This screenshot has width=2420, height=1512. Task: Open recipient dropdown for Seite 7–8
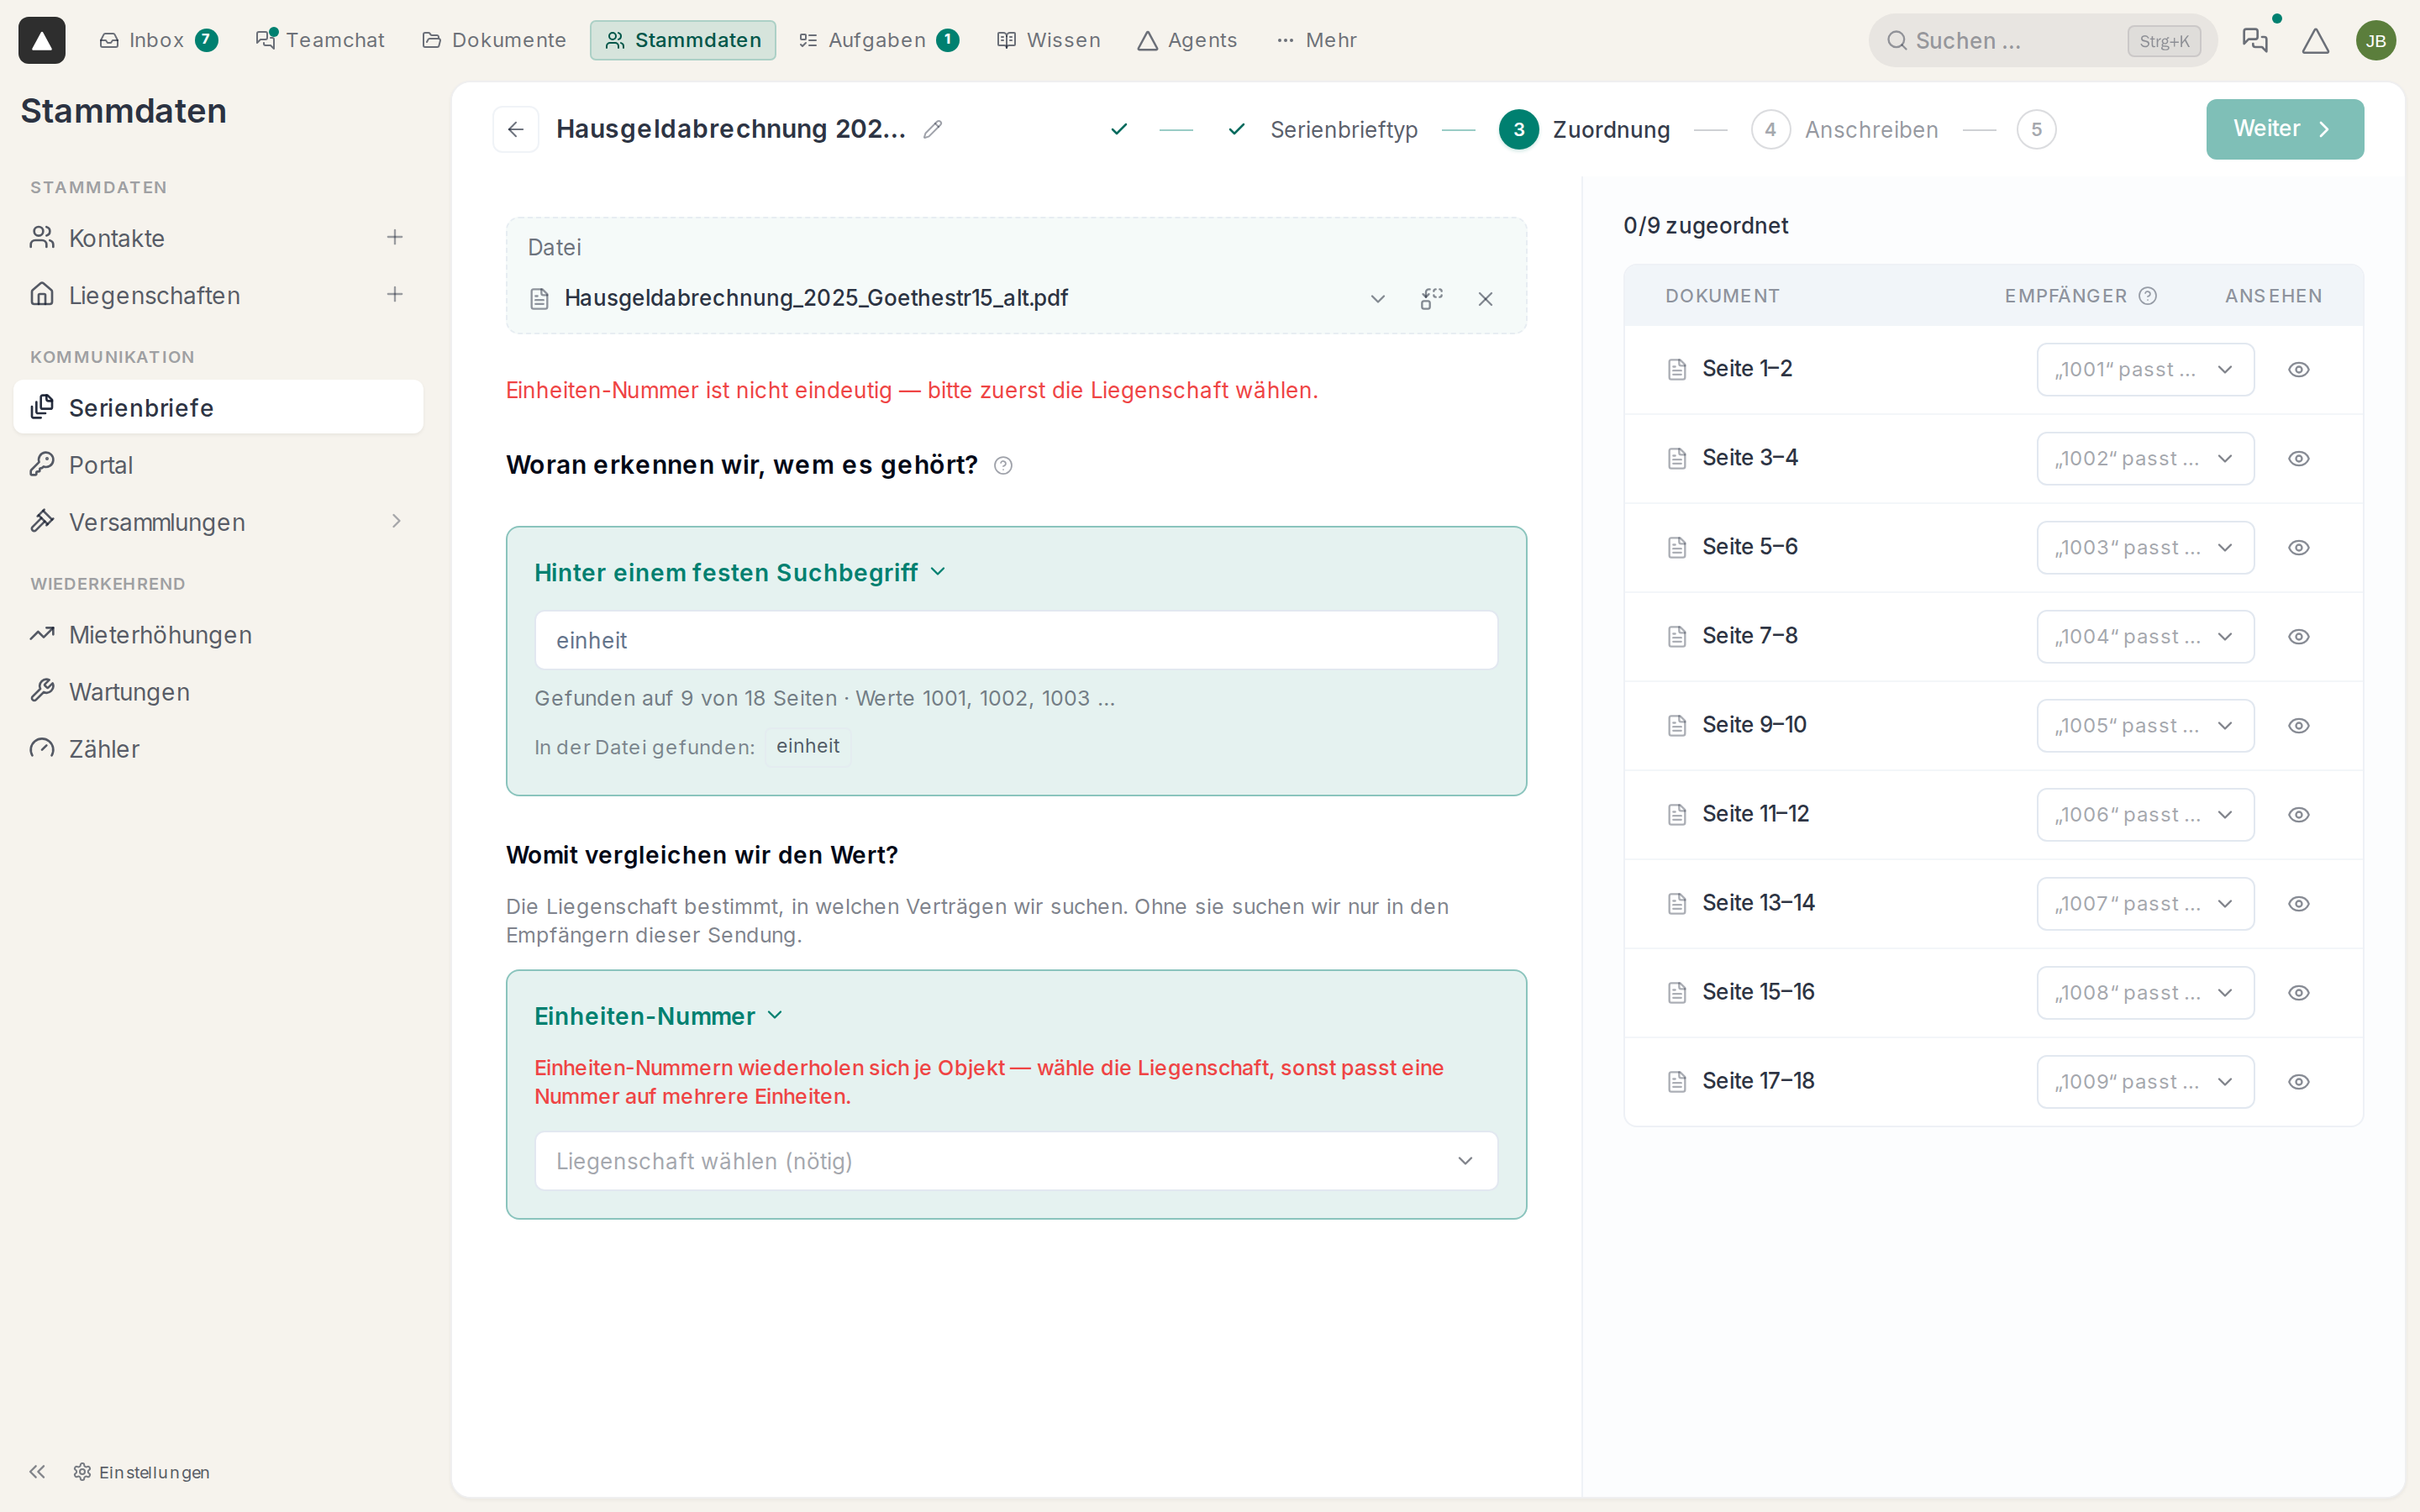[2145, 637]
